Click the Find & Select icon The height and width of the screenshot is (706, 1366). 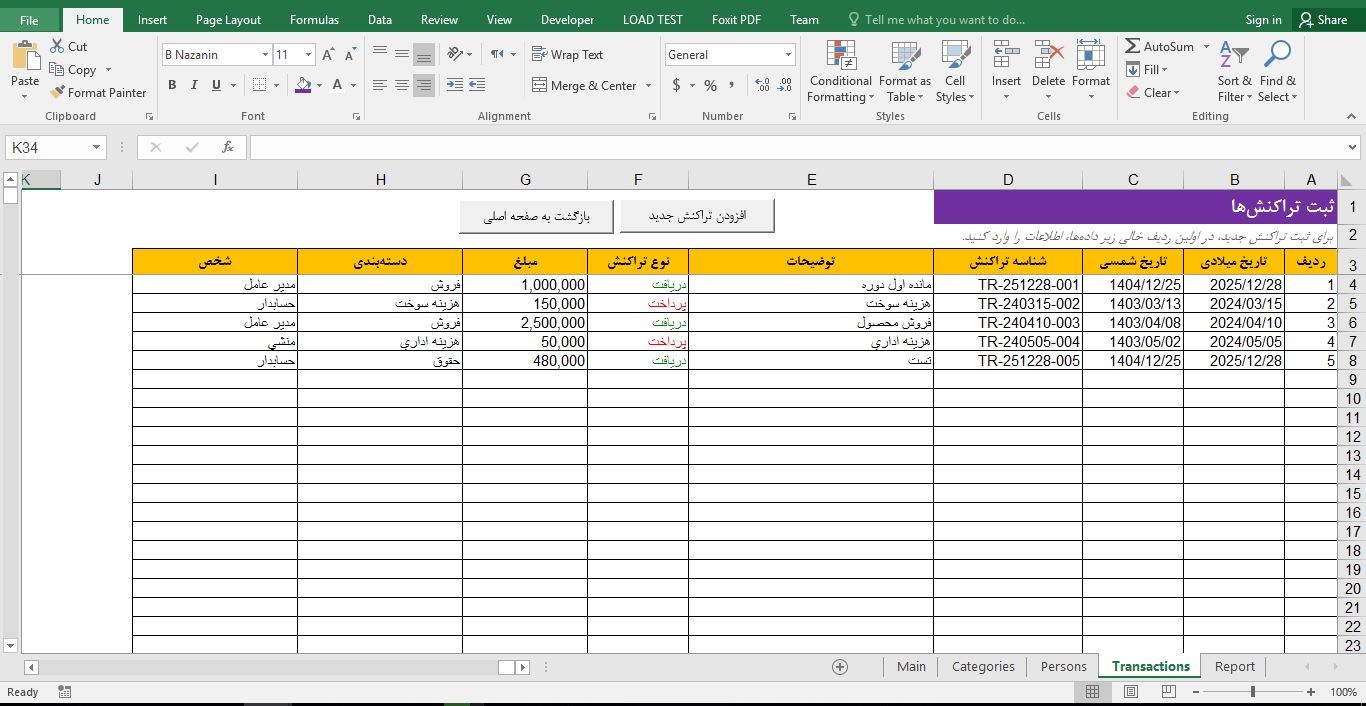point(1277,71)
